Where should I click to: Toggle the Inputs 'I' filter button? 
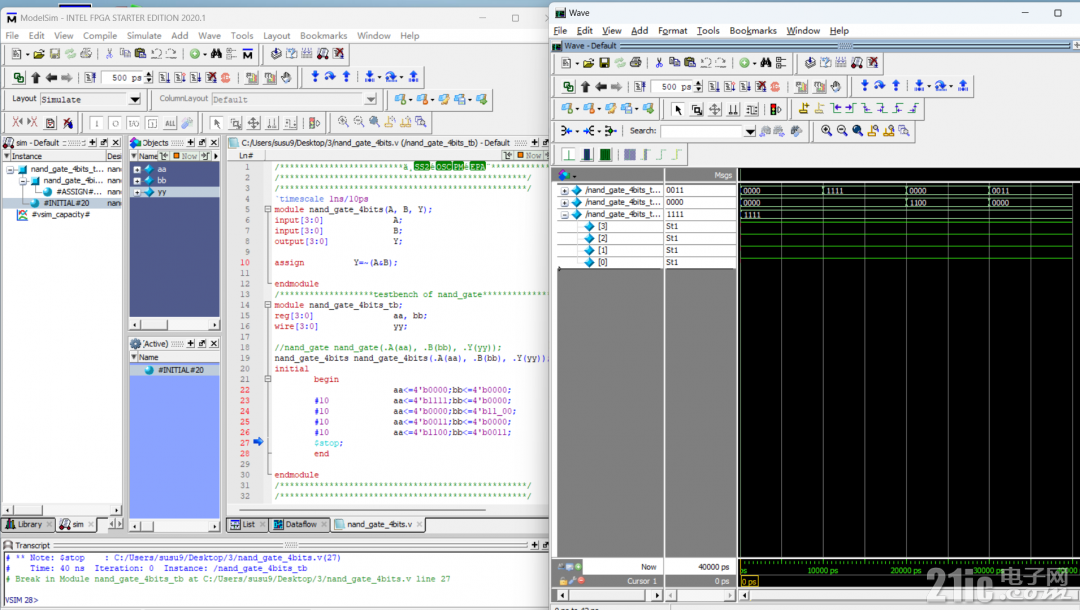click(96, 123)
